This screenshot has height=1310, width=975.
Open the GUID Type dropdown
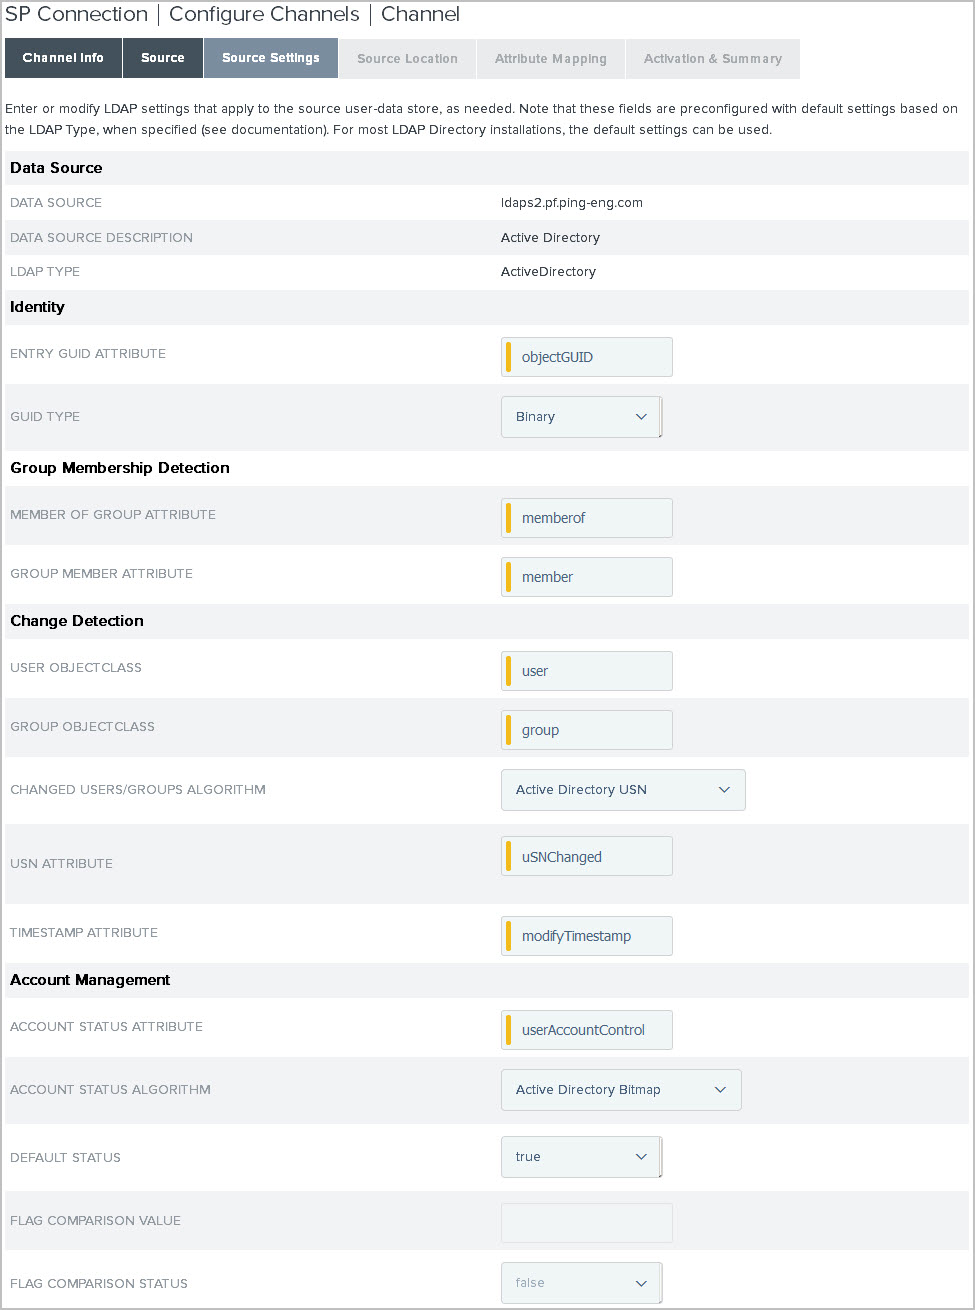click(580, 417)
